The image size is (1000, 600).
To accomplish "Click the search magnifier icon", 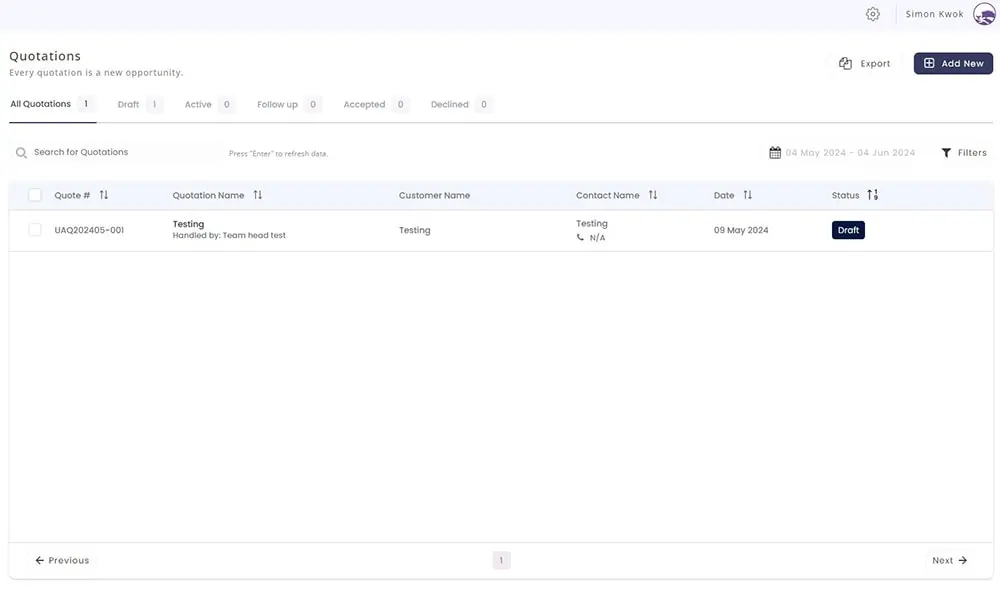I will [21, 153].
